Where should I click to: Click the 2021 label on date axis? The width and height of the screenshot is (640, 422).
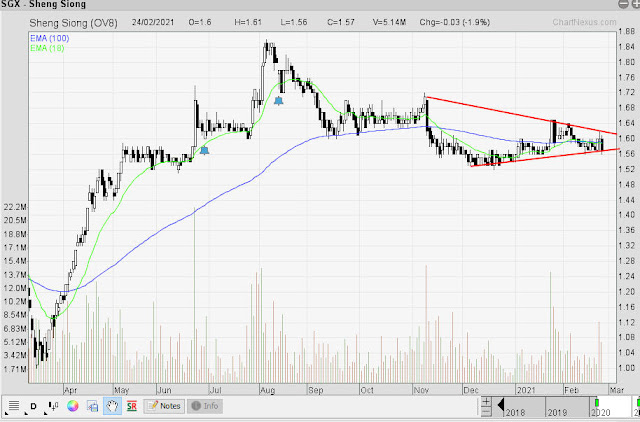[526, 390]
